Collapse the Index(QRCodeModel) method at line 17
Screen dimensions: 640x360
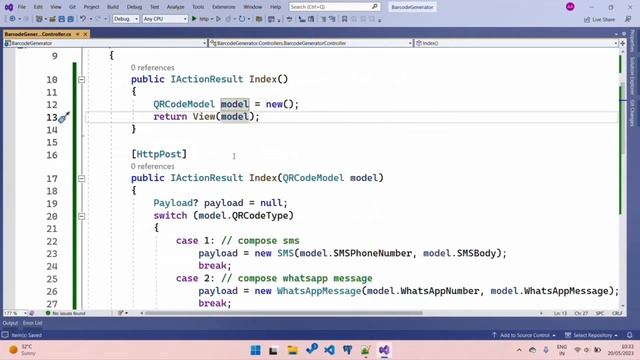(x=82, y=178)
